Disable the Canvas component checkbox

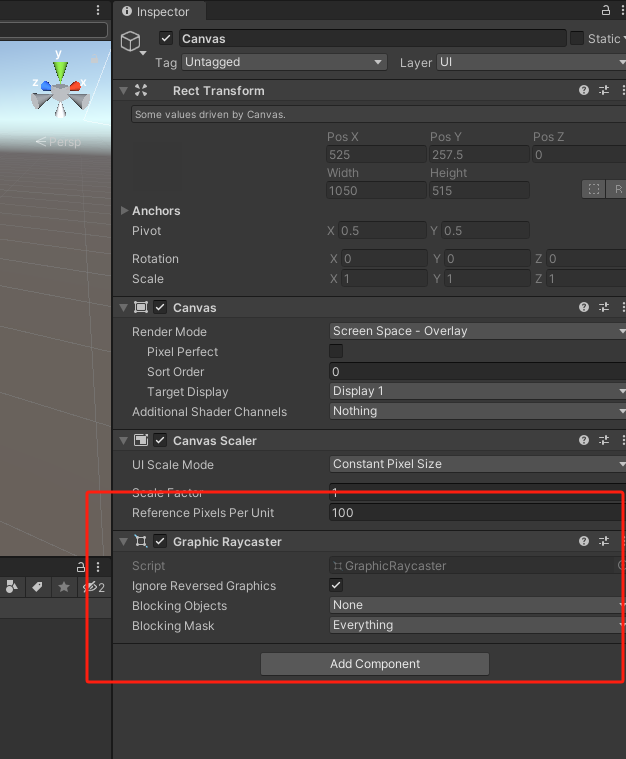[160, 307]
